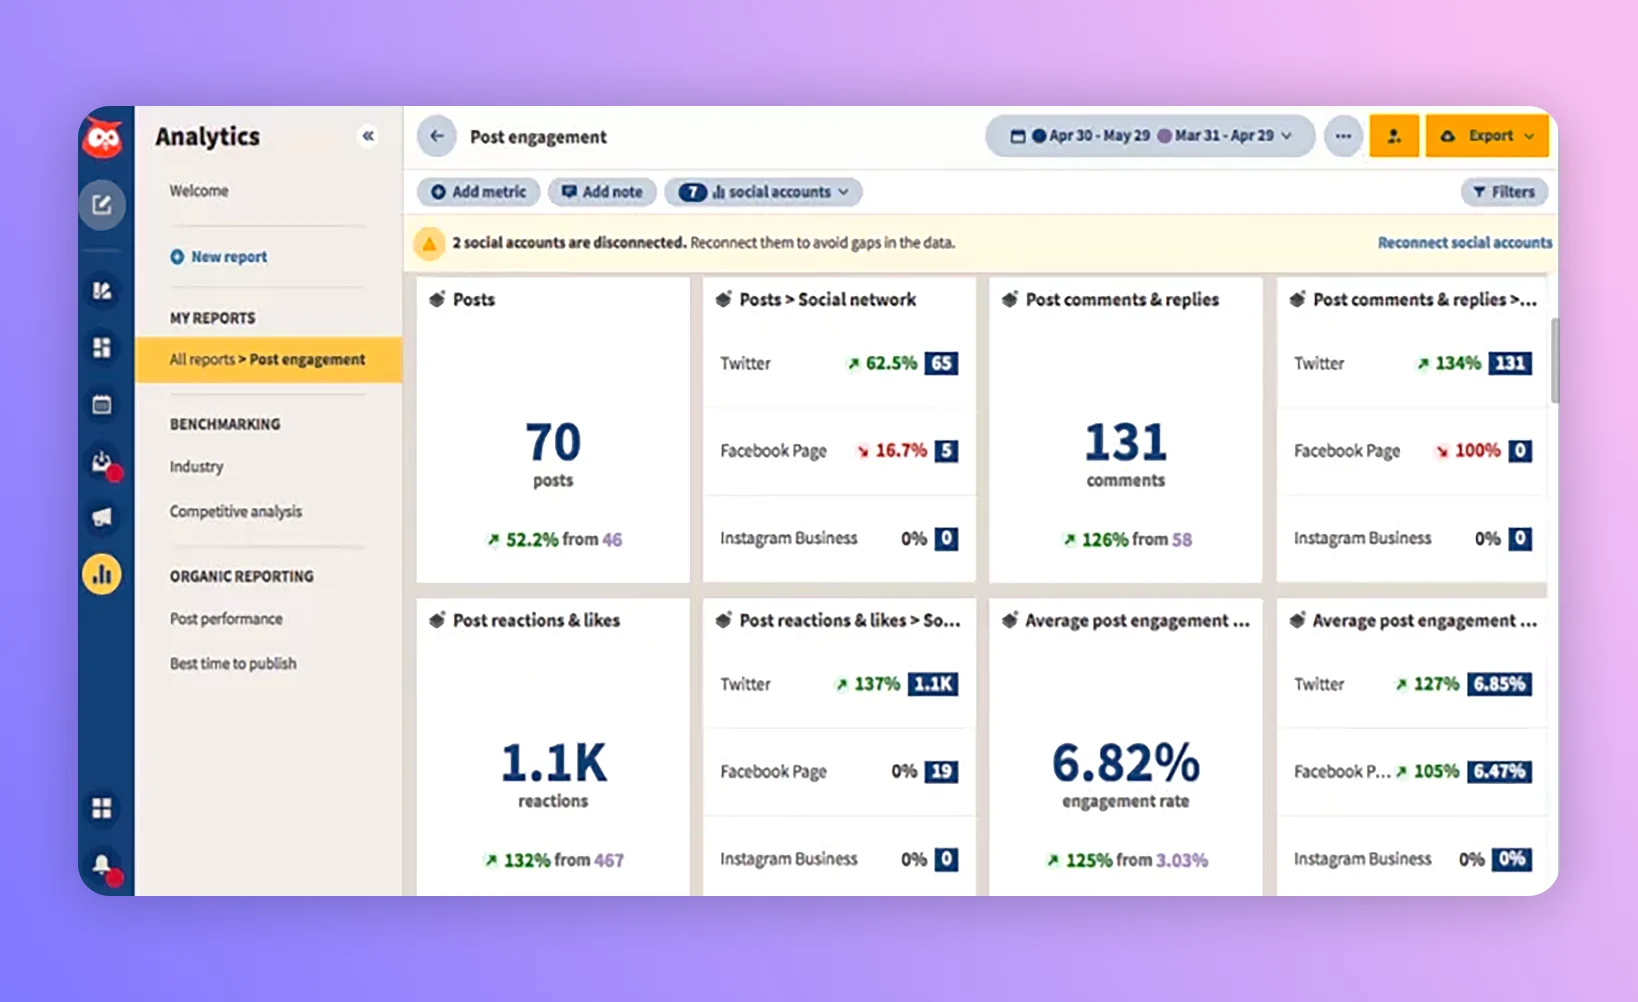Select Post performance under Organic Reporting
The width and height of the screenshot is (1638, 1002).
[226, 618]
